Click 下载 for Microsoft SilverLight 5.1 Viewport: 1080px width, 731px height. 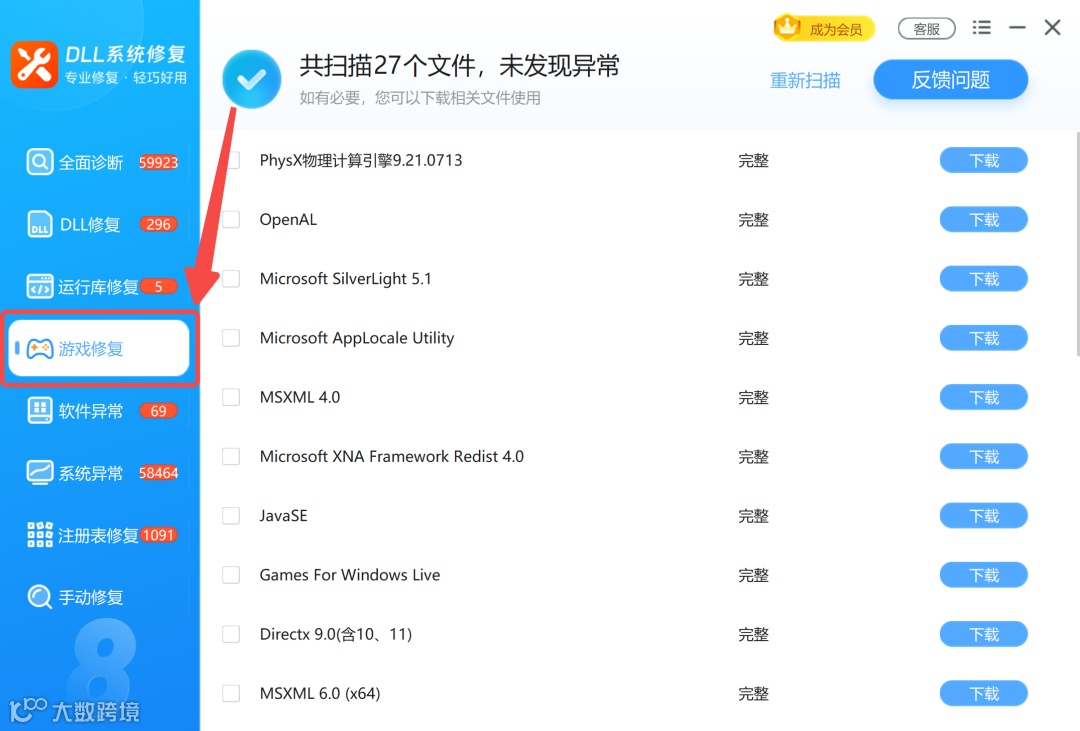click(984, 279)
